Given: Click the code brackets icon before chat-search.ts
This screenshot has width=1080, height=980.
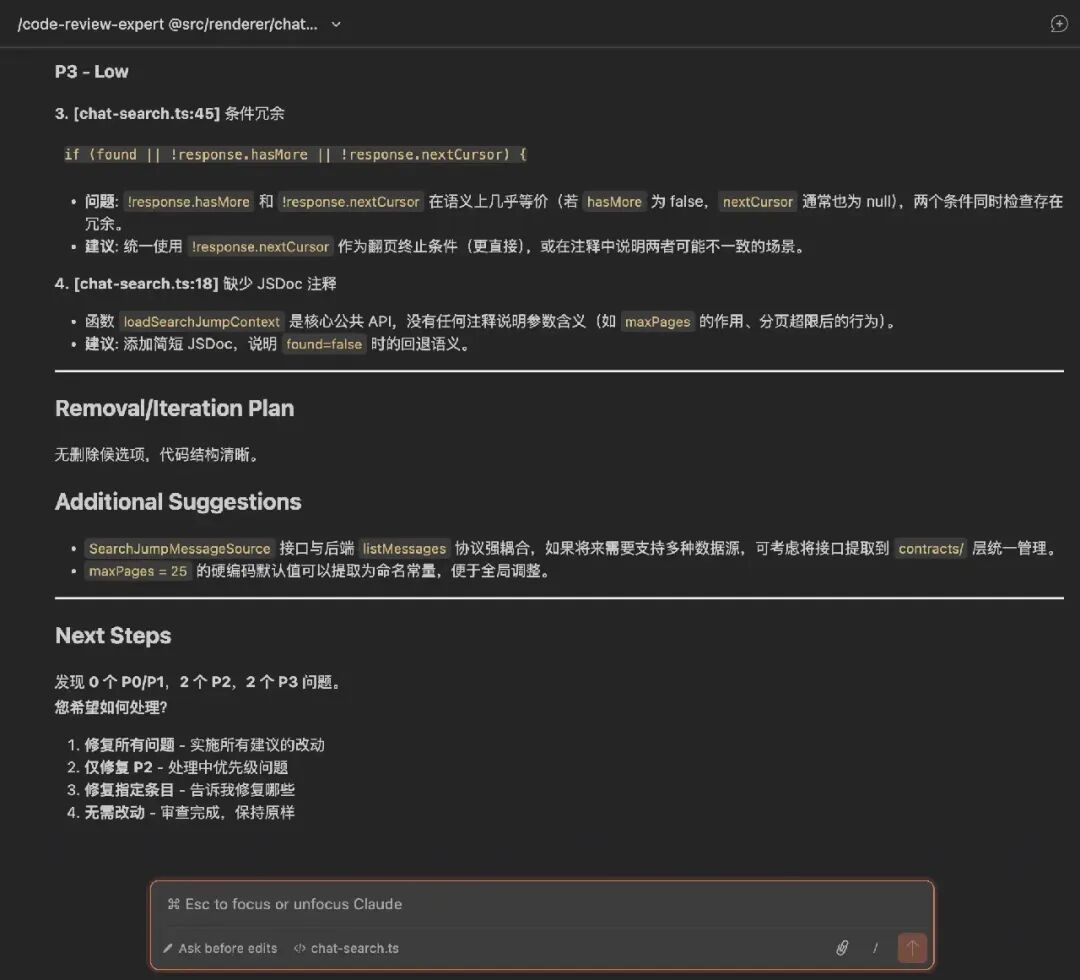Looking at the screenshot, I should coord(300,948).
